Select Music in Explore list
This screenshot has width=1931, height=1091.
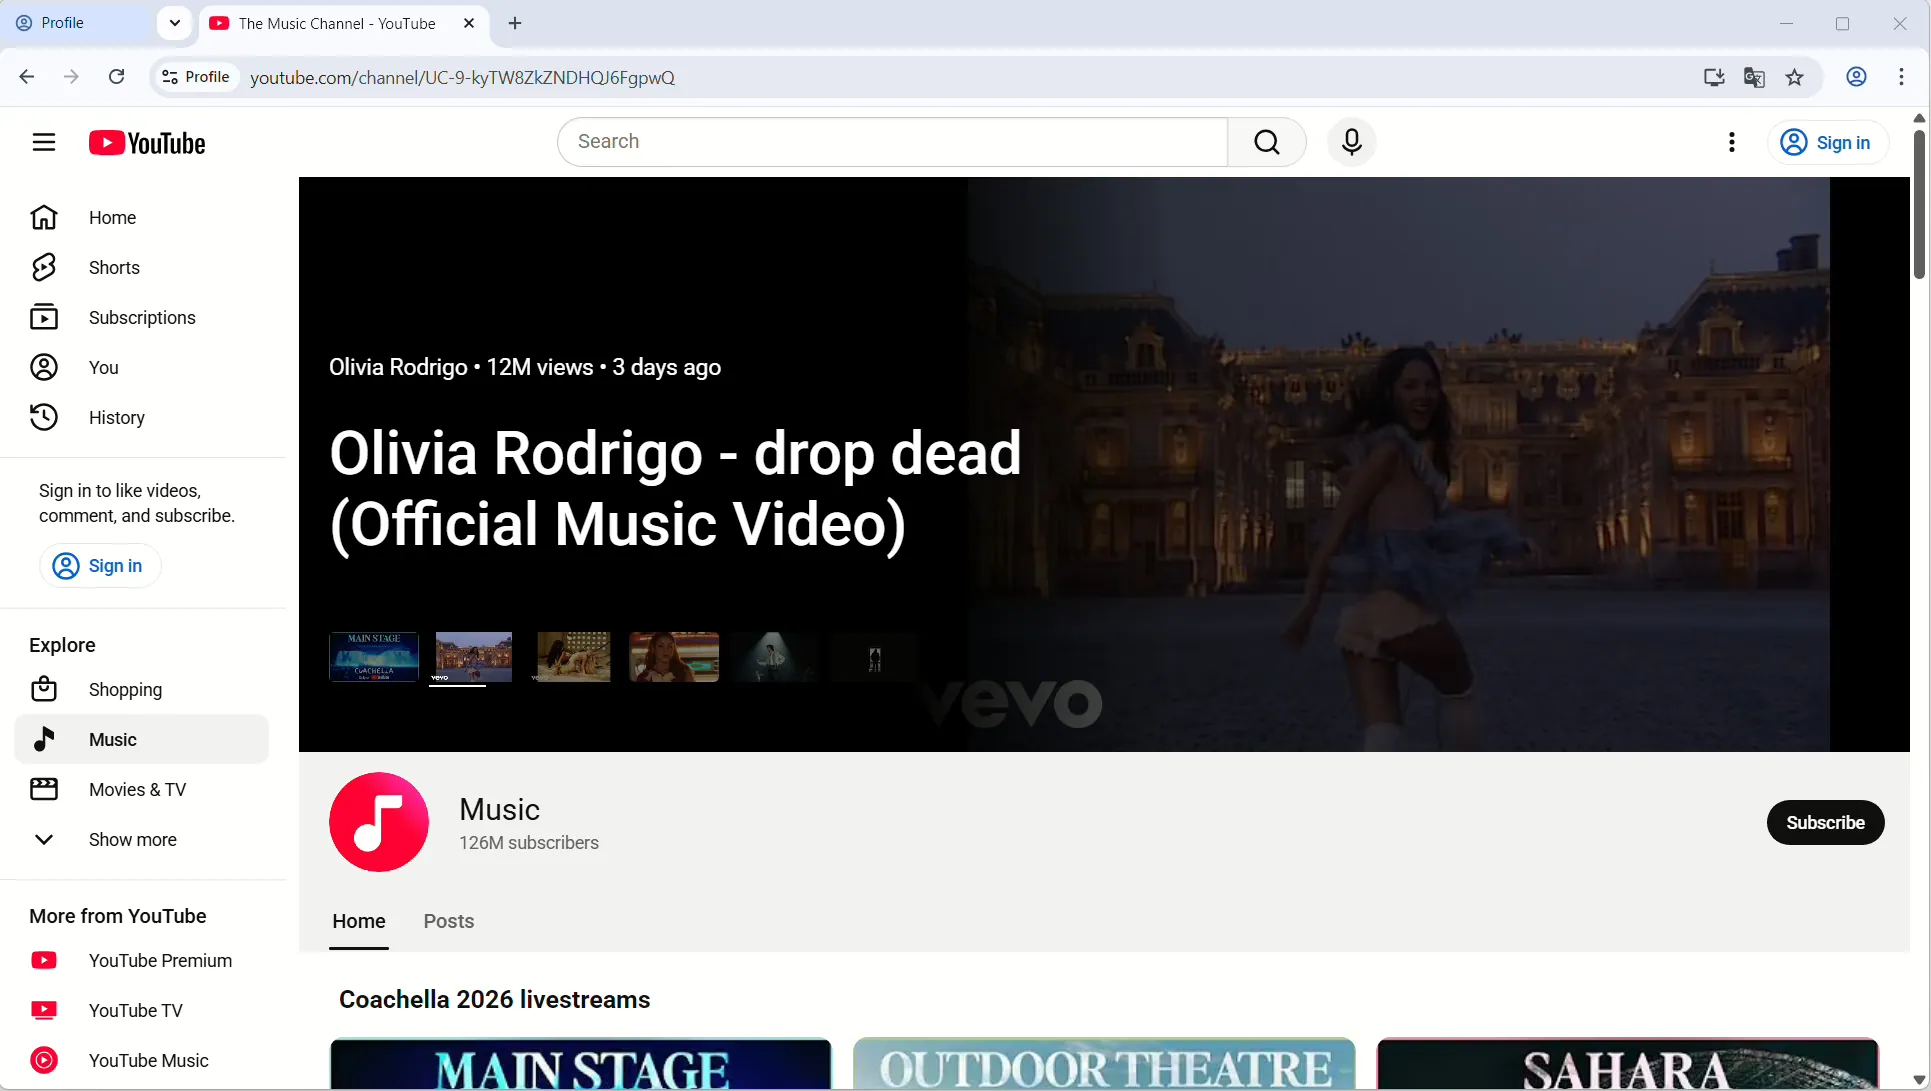142,739
